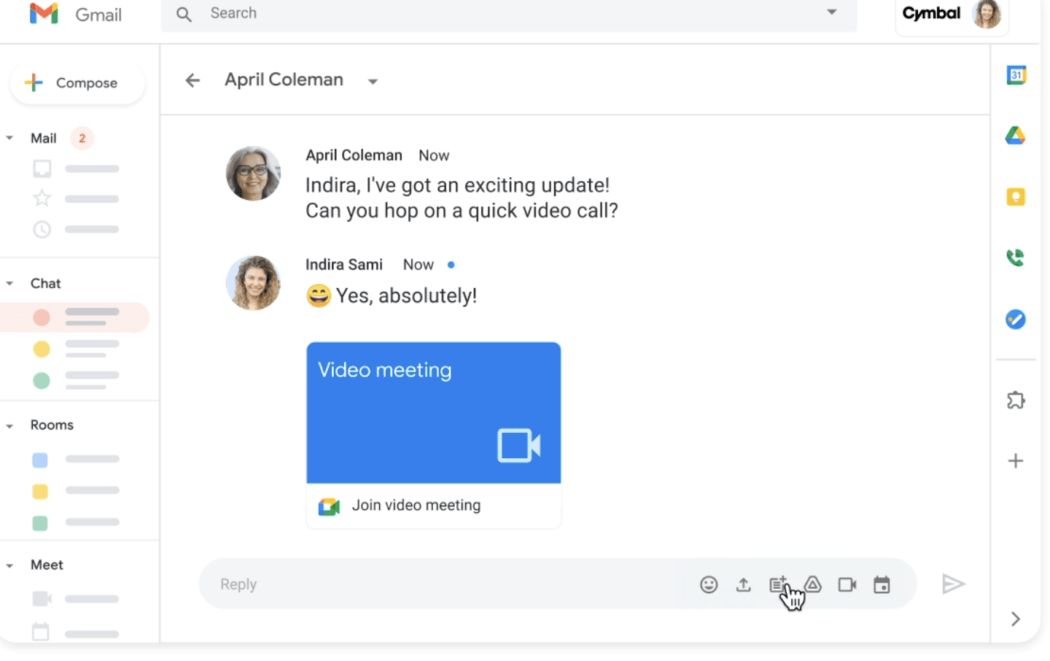This screenshot has height=661, width=1050.
Task: Open snoozed mail via clock icon
Action: (42, 229)
